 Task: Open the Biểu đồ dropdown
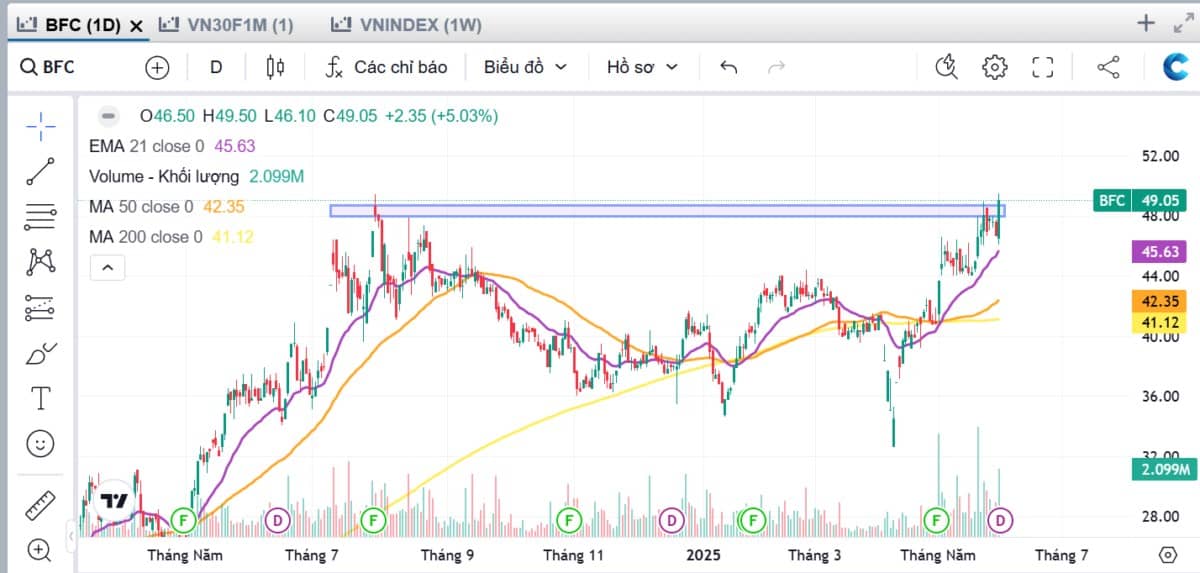tap(525, 67)
